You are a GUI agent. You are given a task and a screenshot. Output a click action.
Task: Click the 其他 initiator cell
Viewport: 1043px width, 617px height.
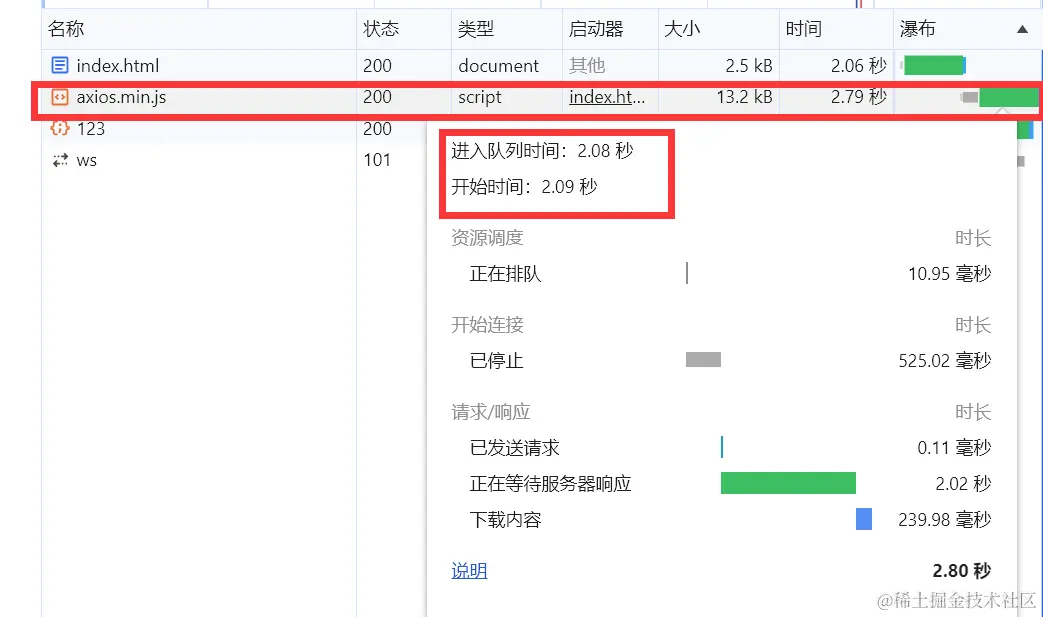[x=587, y=65]
